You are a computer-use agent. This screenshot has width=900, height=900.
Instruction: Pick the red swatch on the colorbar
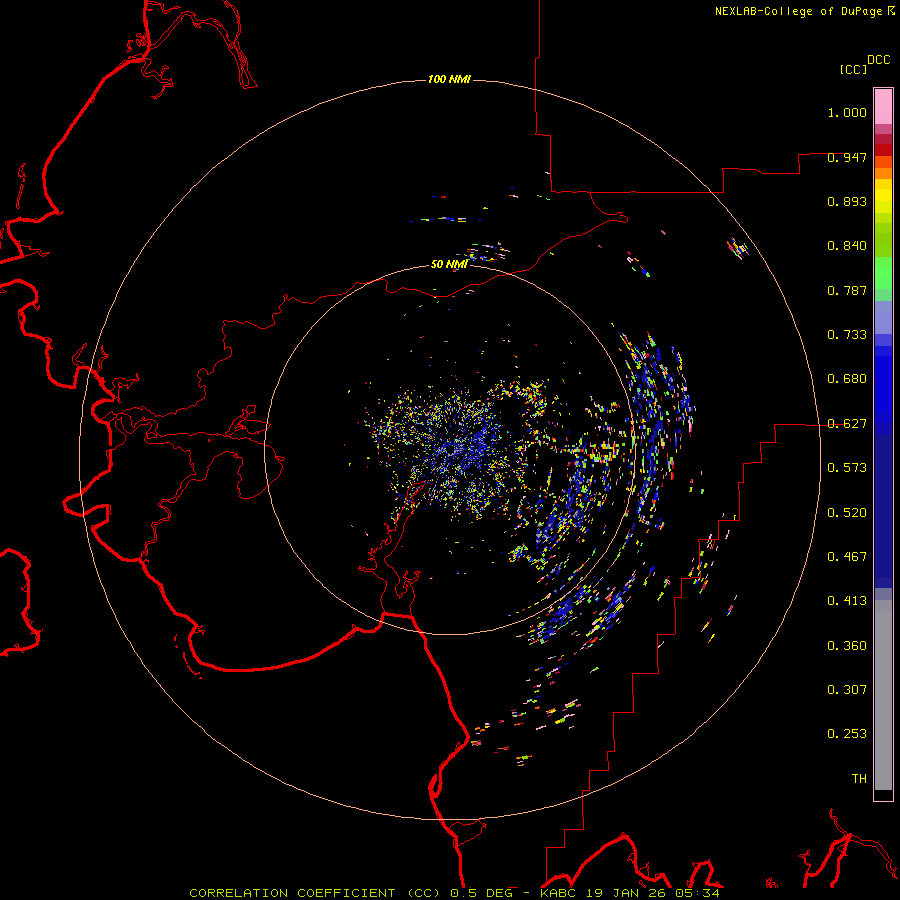883,150
